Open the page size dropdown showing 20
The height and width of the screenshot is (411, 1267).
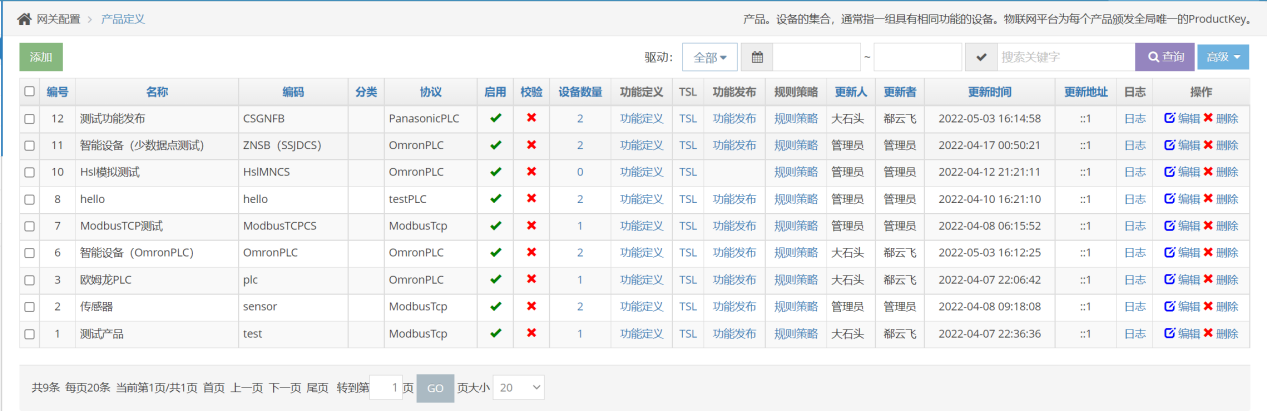coord(518,387)
